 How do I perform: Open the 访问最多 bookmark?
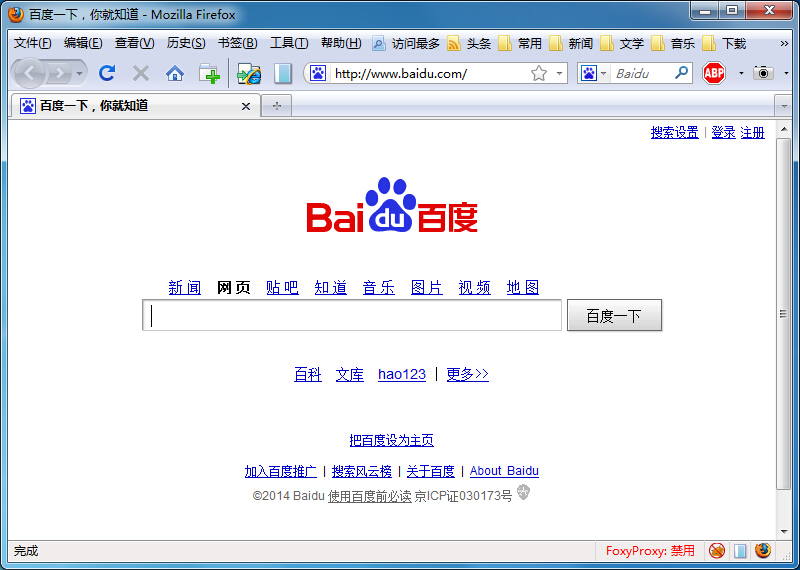coord(406,44)
